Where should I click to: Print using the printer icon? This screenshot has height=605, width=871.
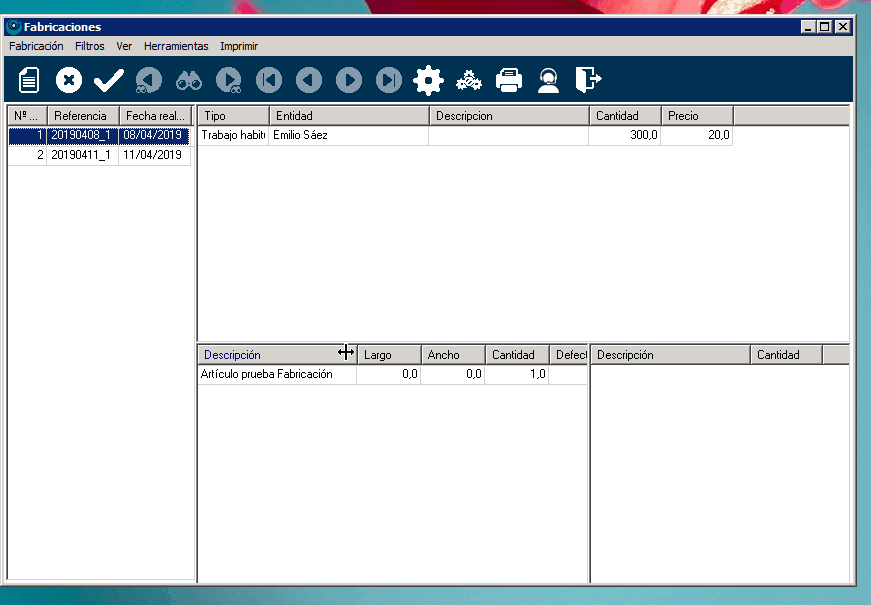509,80
